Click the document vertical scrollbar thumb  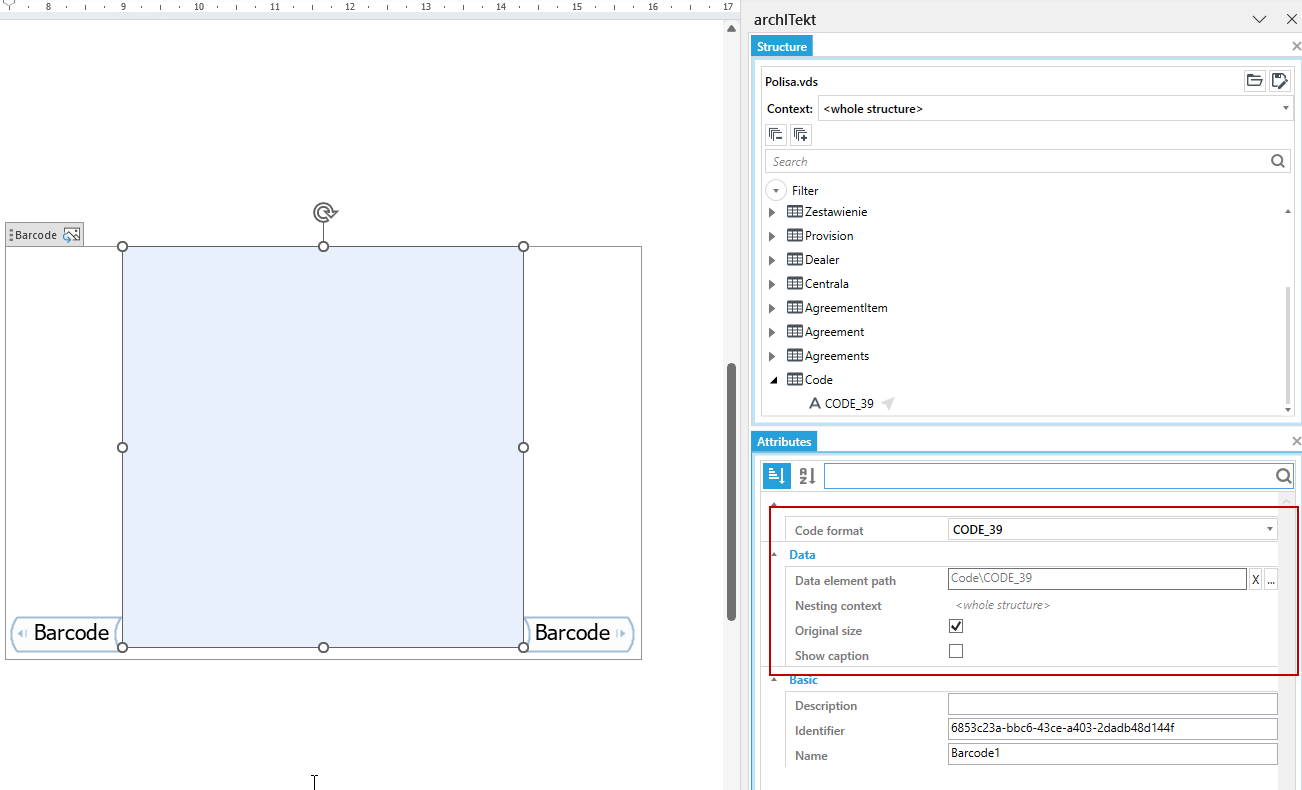pos(731,491)
